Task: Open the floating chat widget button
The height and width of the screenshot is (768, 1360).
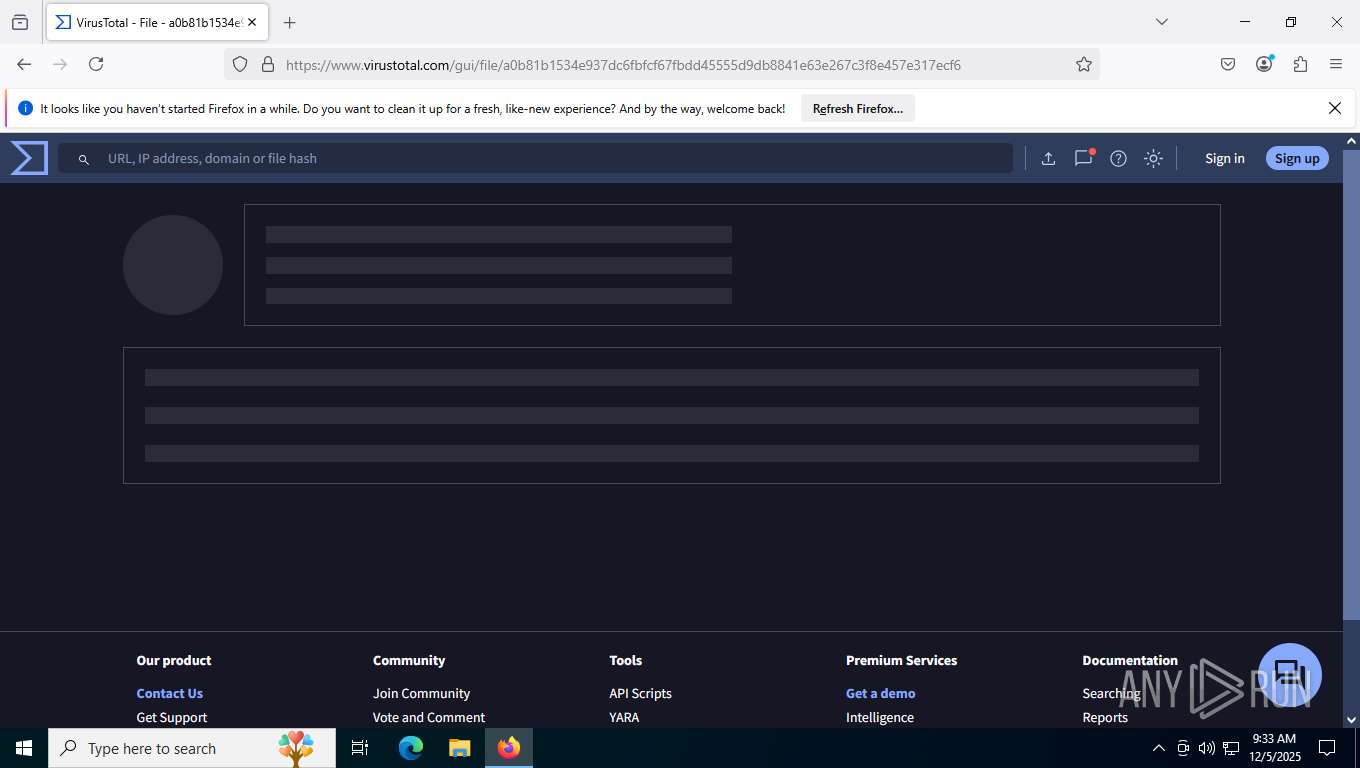Action: (1290, 675)
